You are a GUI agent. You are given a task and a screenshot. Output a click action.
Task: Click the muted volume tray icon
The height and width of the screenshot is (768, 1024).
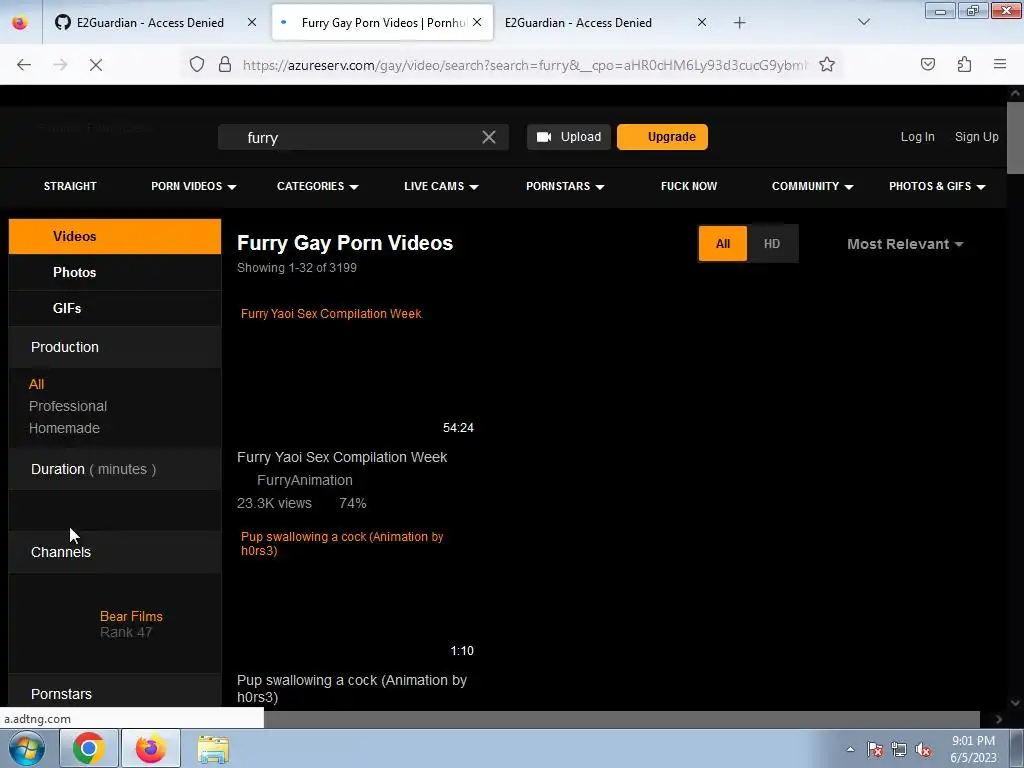pos(923,749)
